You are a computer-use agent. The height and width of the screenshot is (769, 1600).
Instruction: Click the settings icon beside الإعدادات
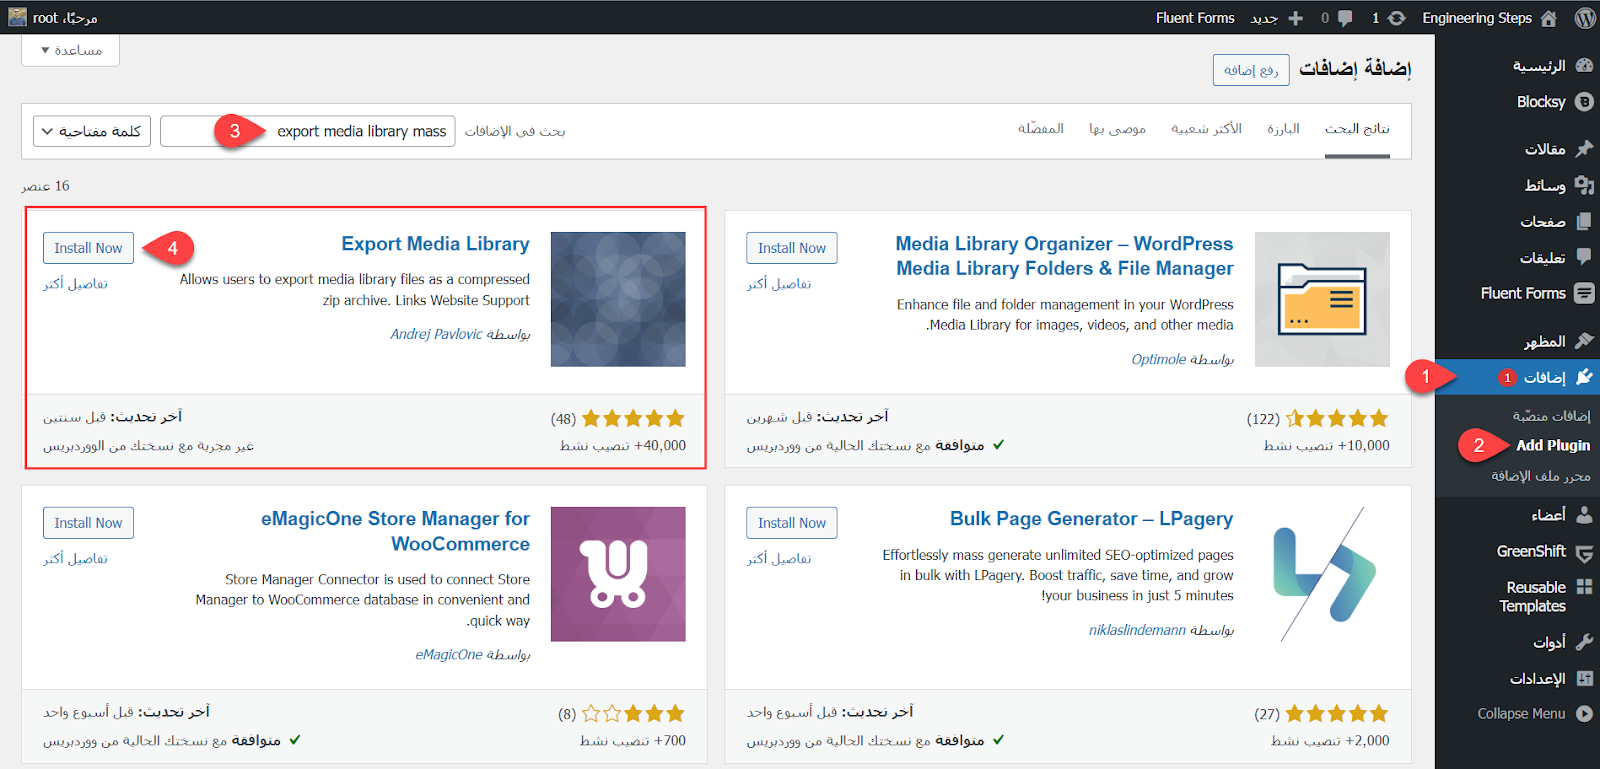coord(1584,678)
